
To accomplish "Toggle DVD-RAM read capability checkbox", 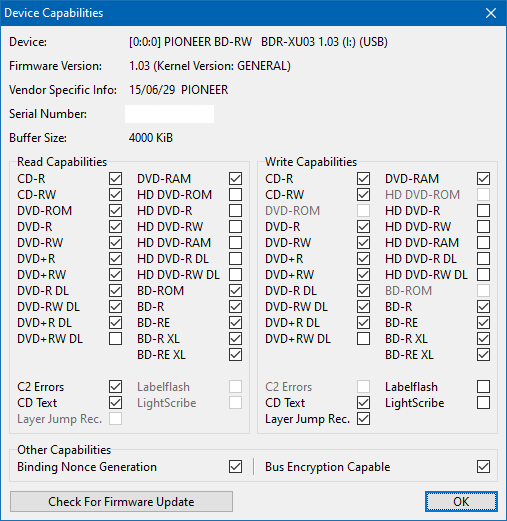I will [x=235, y=179].
